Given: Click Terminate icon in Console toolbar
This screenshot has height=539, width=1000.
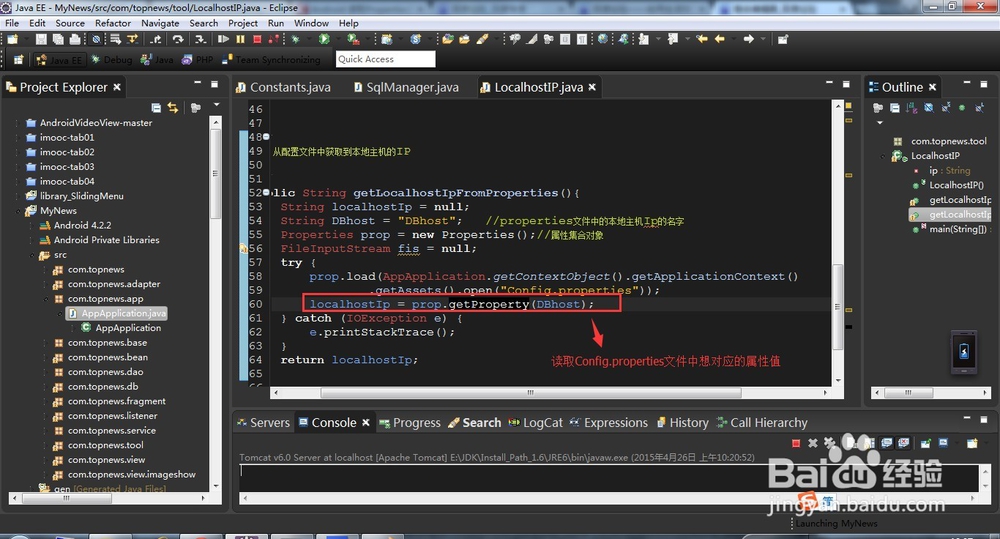Looking at the screenshot, I should click(x=796, y=443).
